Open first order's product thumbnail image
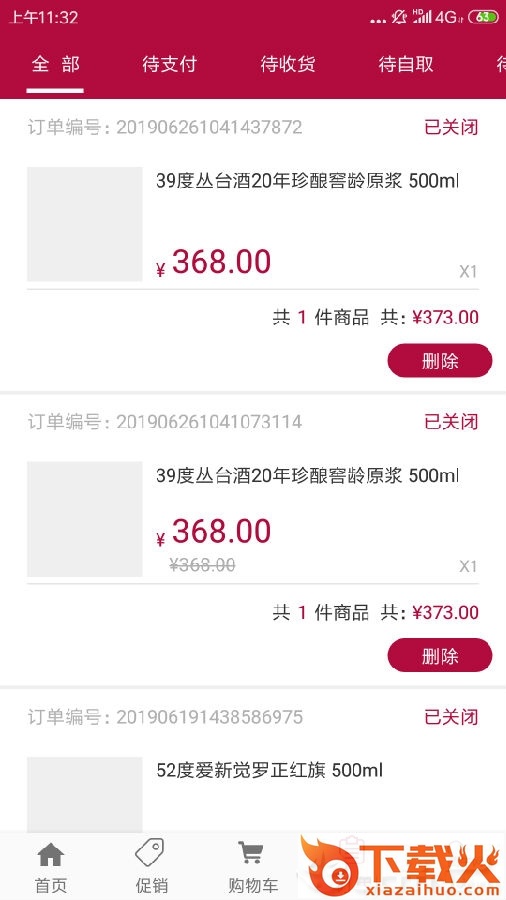The image size is (506, 900). click(x=84, y=224)
